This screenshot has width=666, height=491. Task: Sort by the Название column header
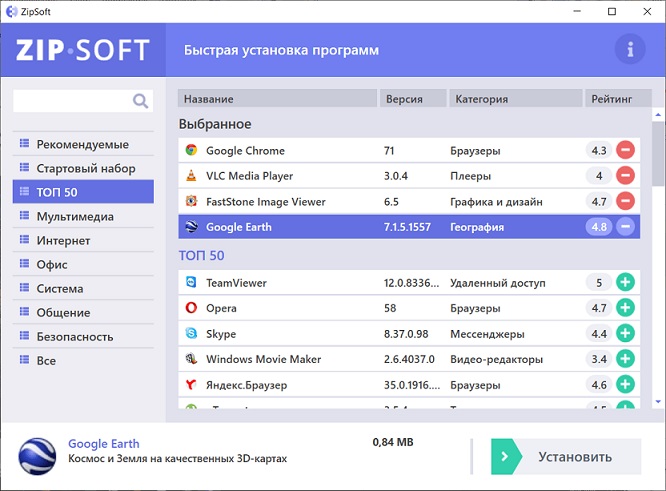pyautogui.click(x=277, y=99)
